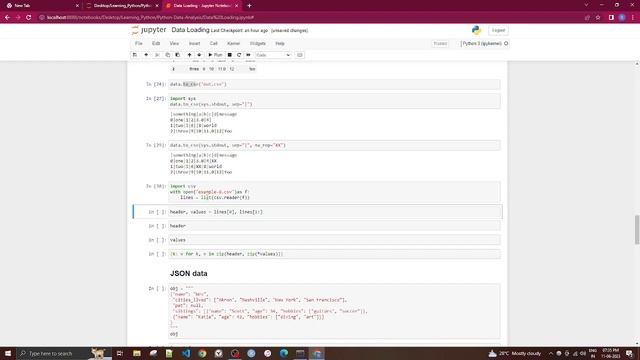Open the Help menu
This screenshot has height=360, width=640.
pos(280,43)
